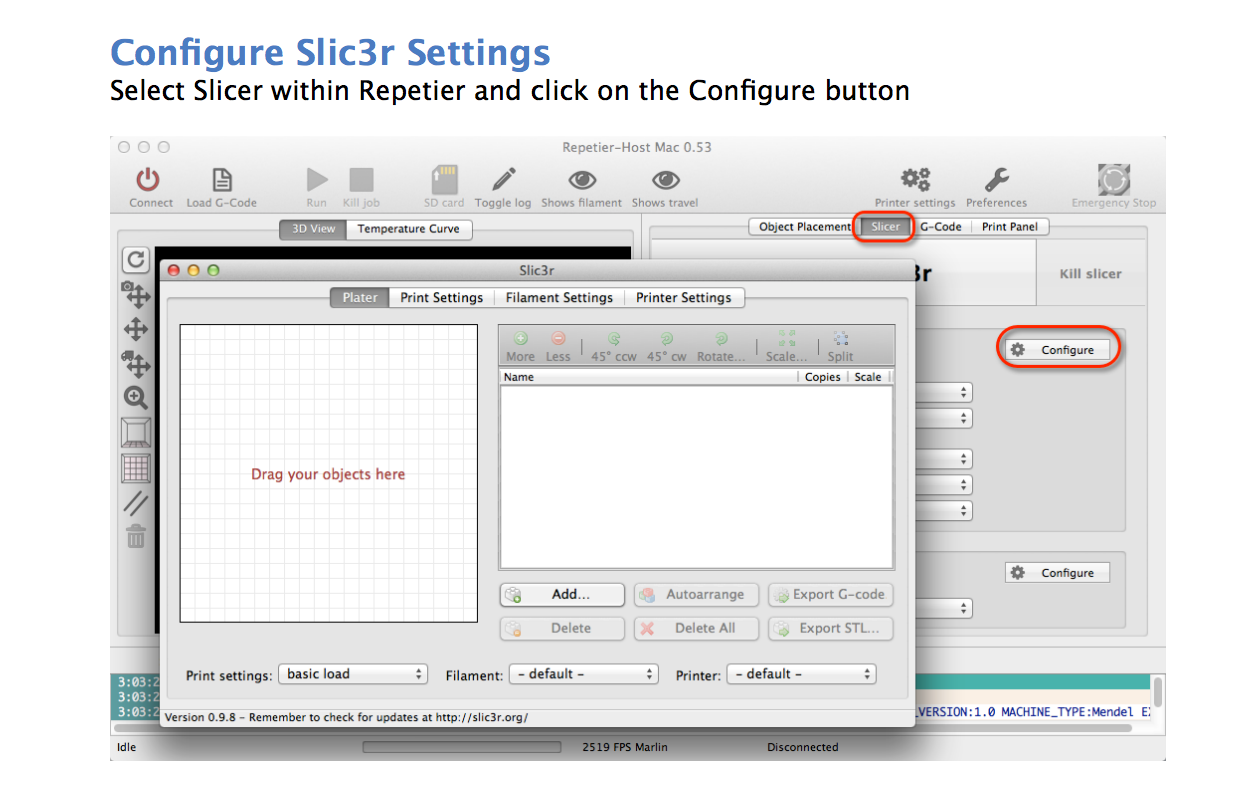Click the grid view icon in Repetier sidebar
The width and height of the screenshot is (1258, 802).
[x=136, y=467]
